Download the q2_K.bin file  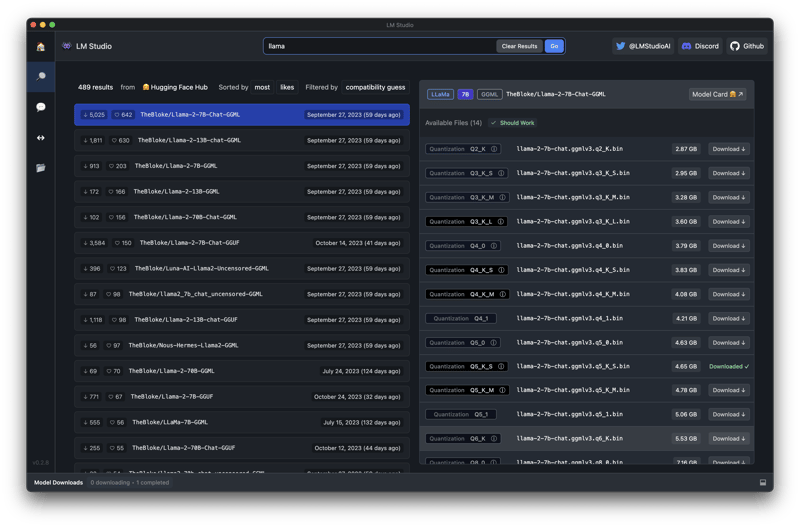point(729,149)
